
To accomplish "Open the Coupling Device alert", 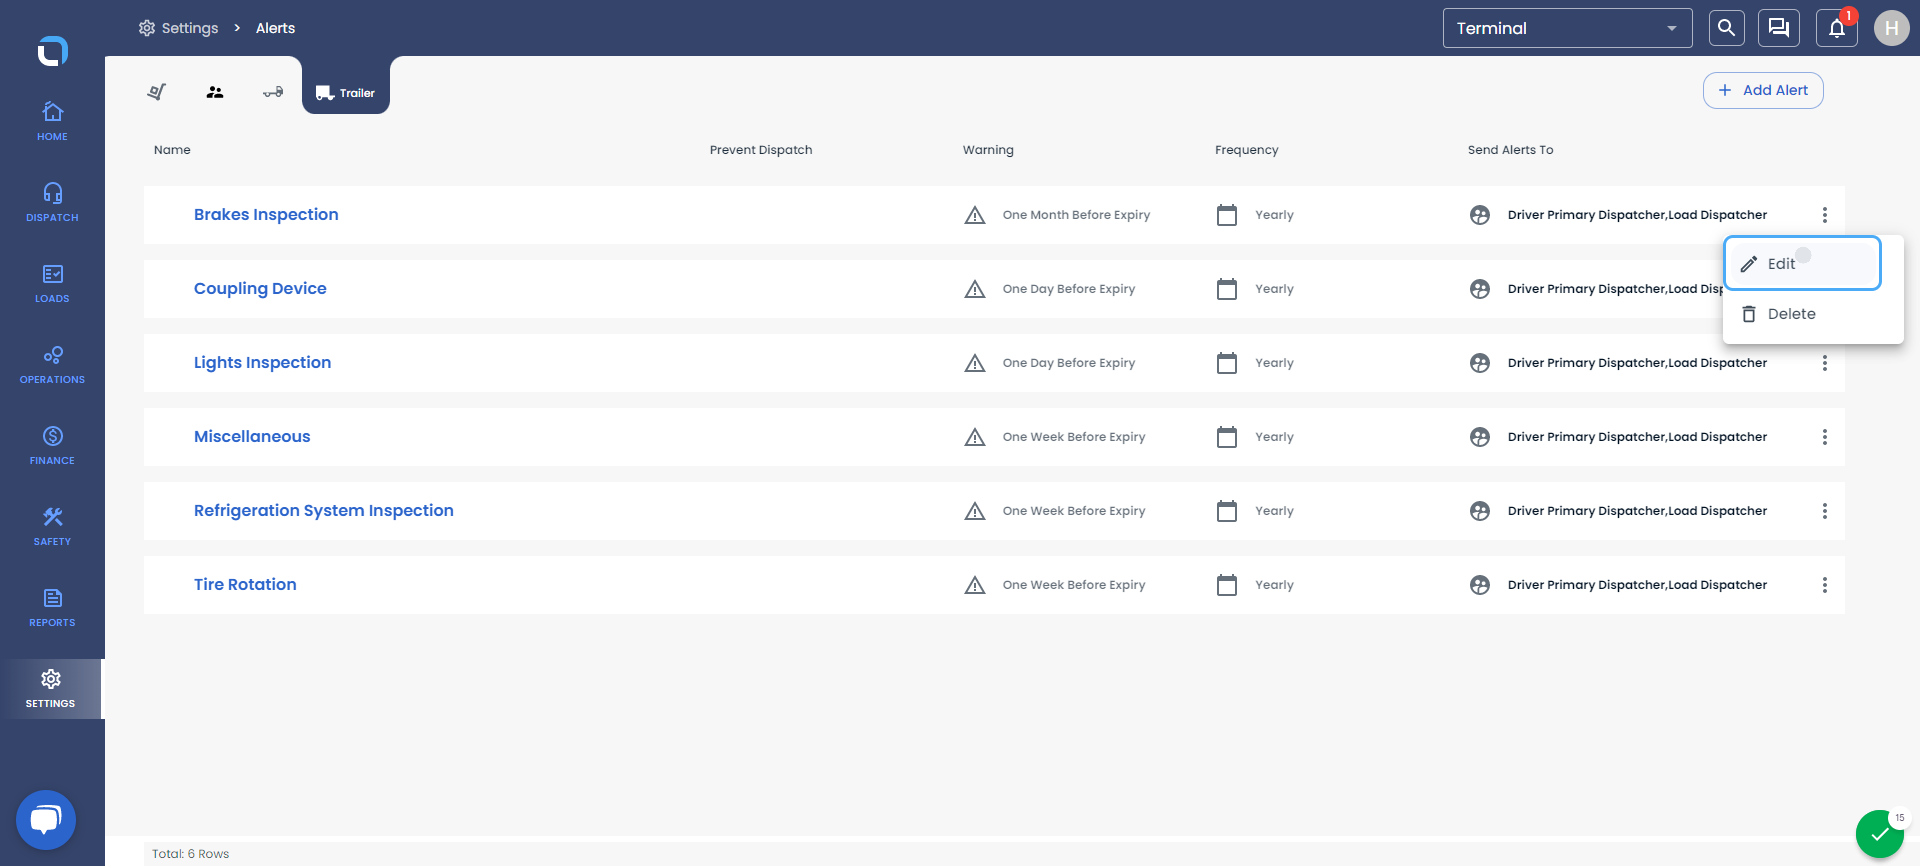I will click(260, 288).
